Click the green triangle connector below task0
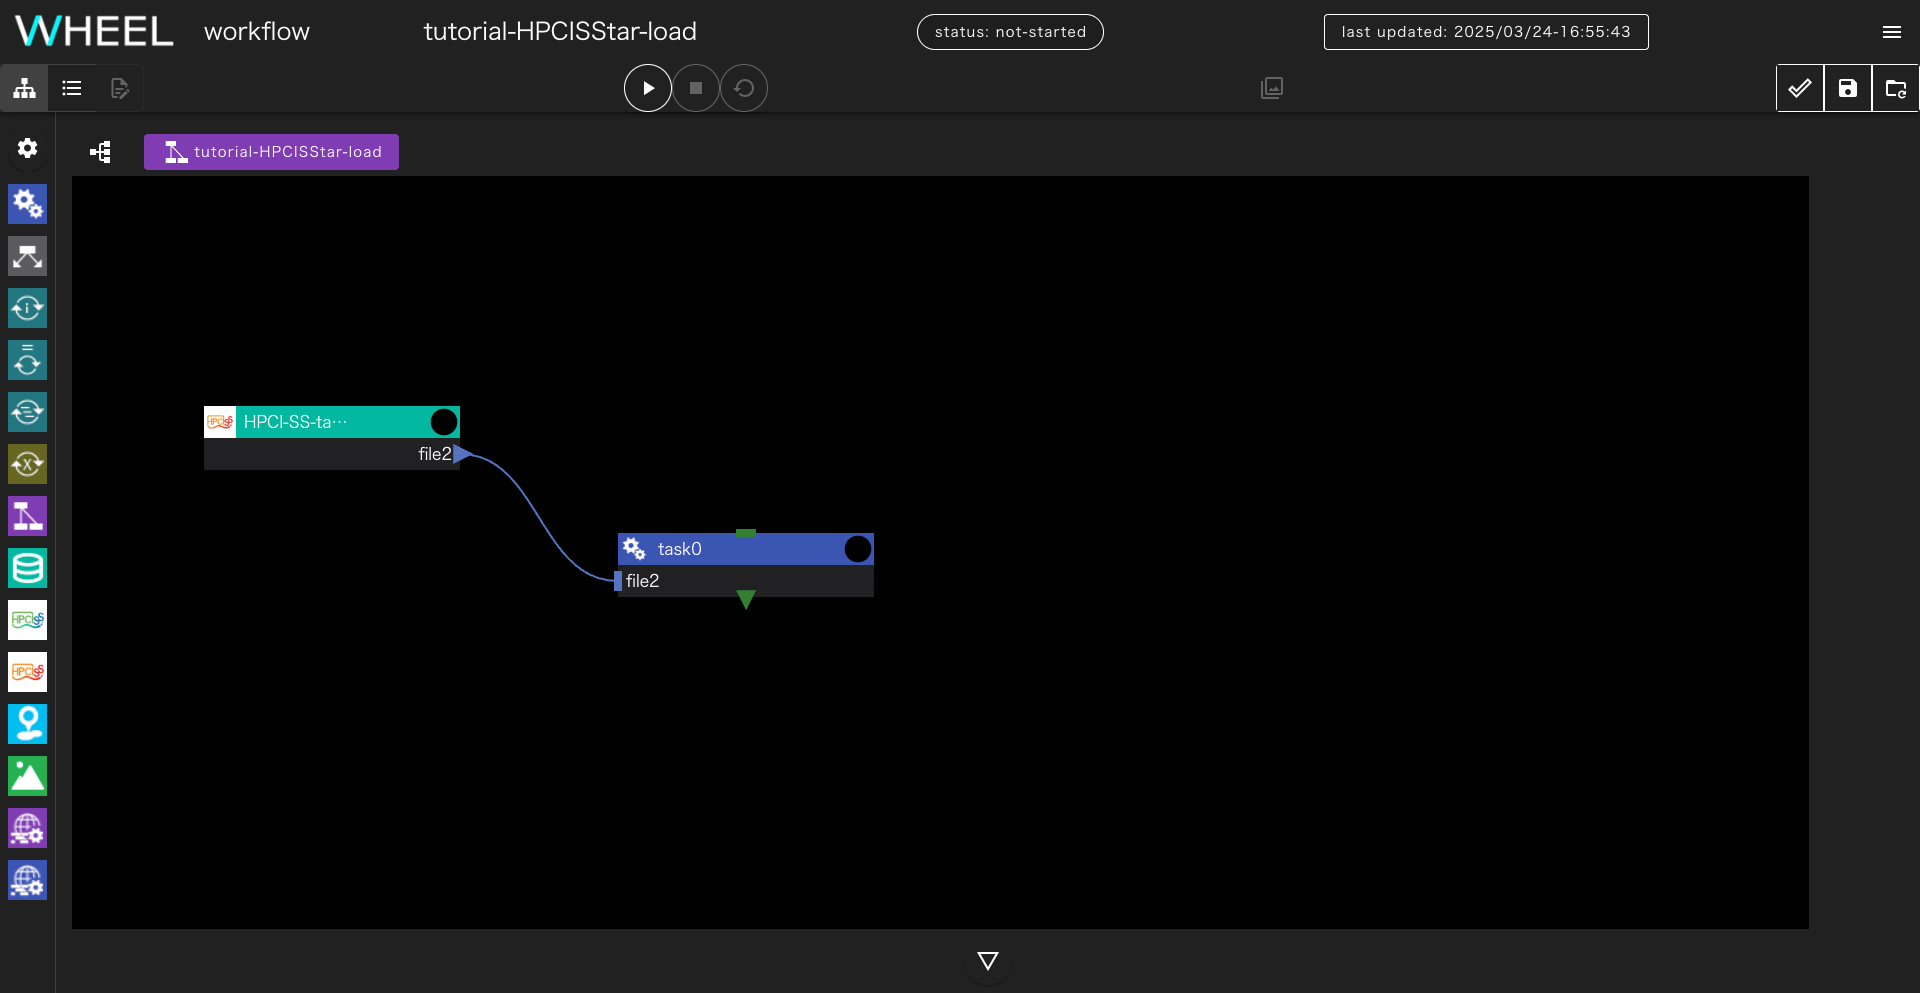The height and width of the screenshot is (993, 1920). click(746, 600)
